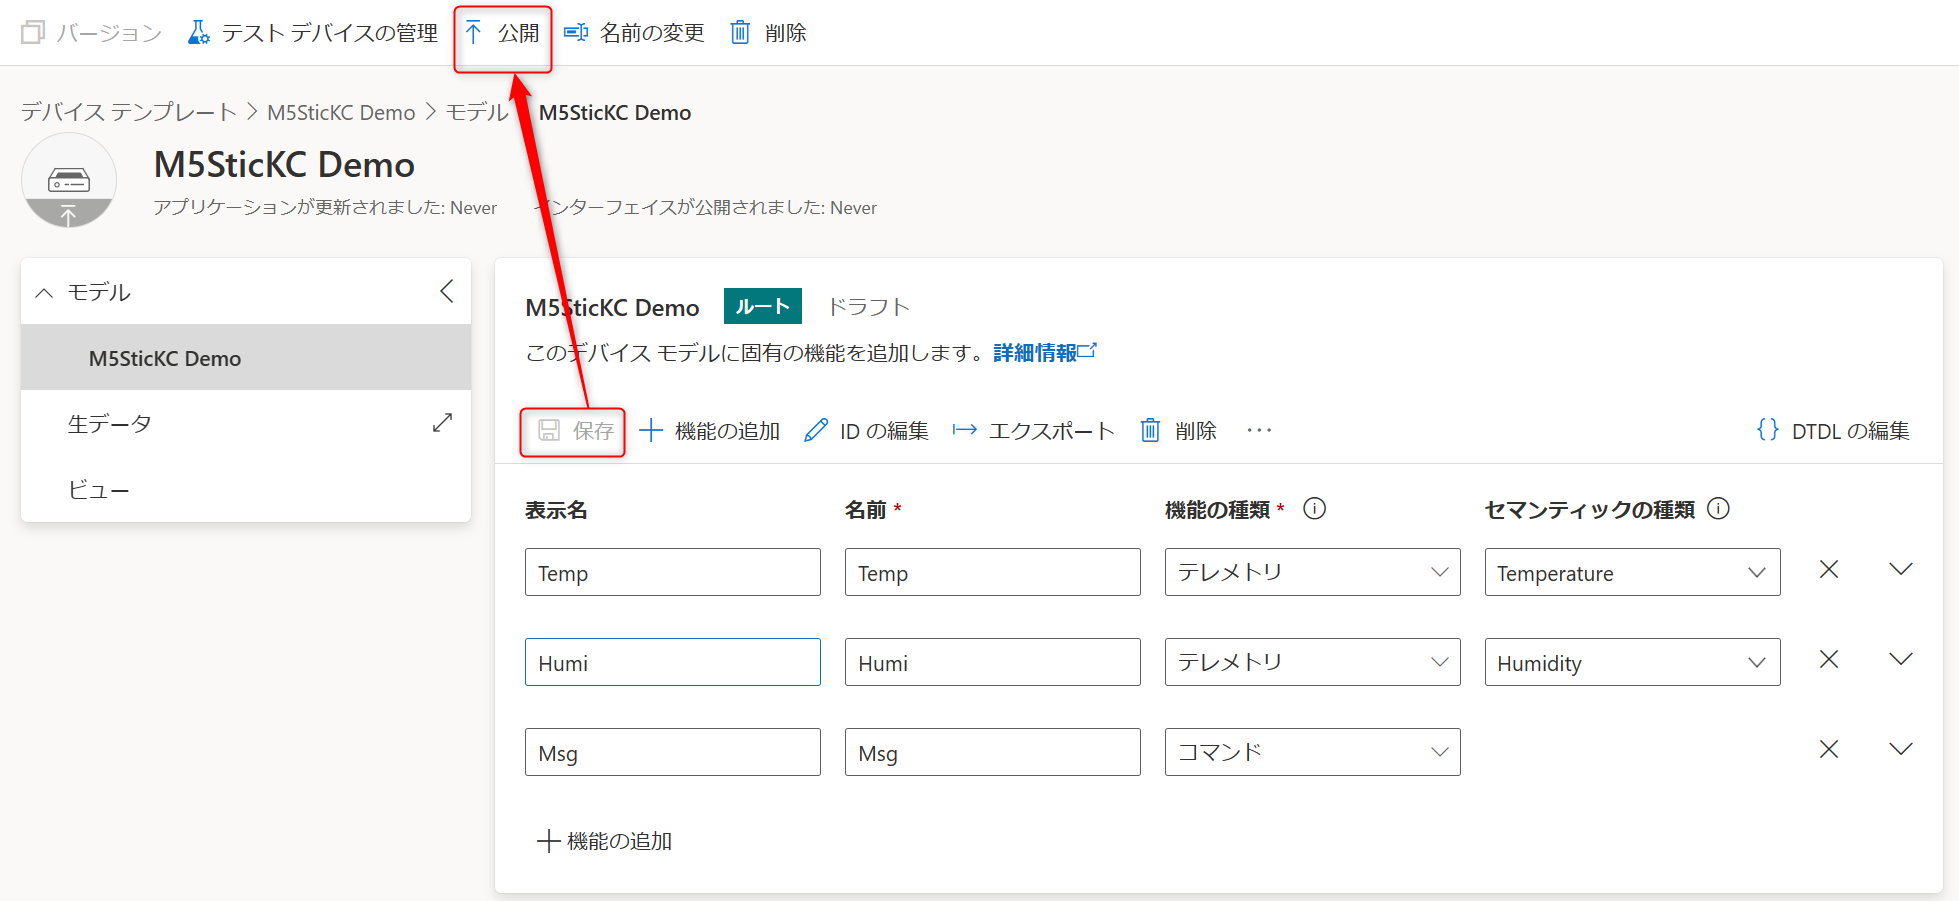Viewport: 1959px width, 901px height.
Task: Open capability type dropdown for Humi row
Action: point(1313,662)
